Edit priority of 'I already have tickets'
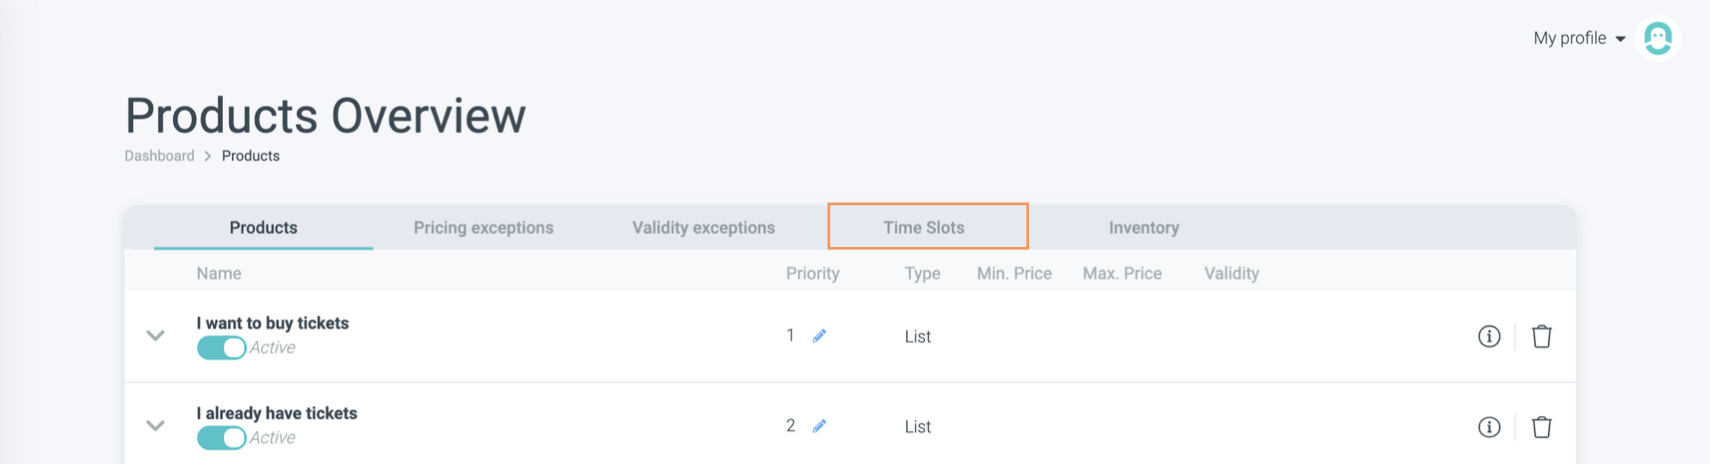The image size is (1710, 464). tap(819, 426)
